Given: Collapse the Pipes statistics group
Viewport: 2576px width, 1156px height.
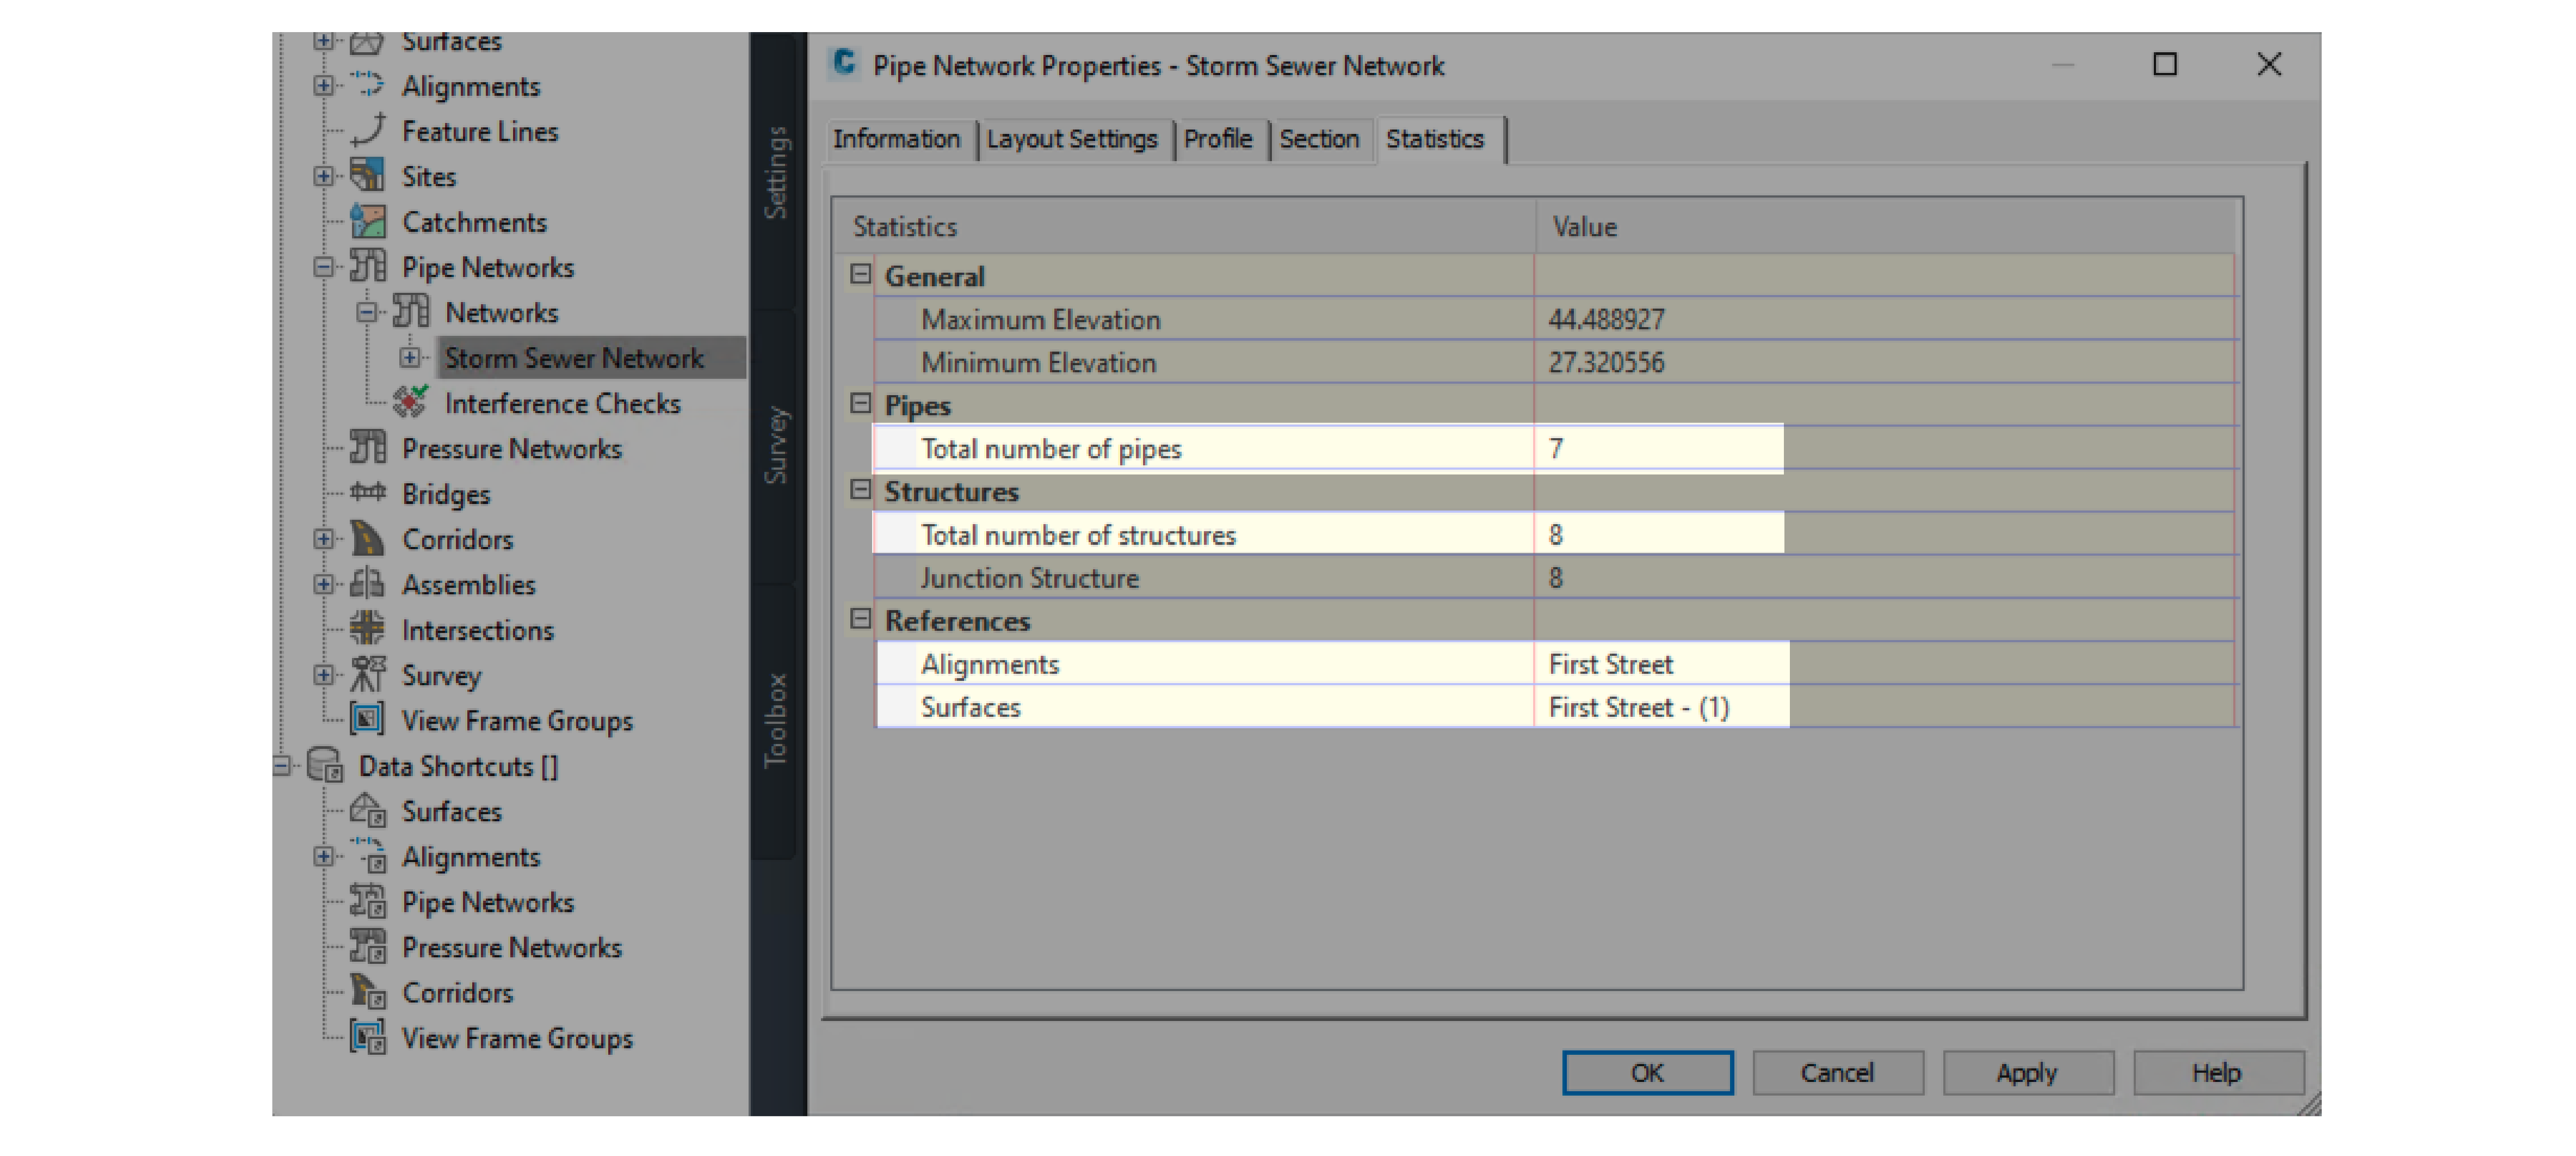Looking at the screenshot, I should (x=860, y=404).
